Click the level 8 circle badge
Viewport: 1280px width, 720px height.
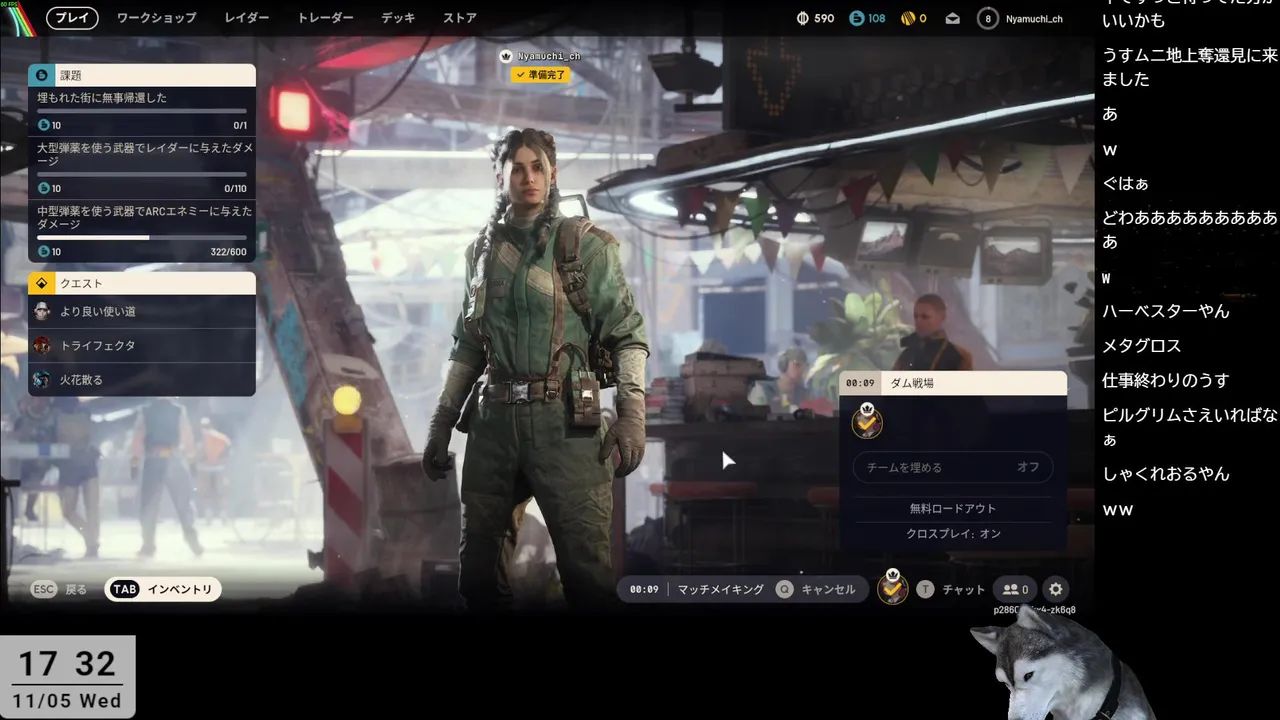(988, 18)
